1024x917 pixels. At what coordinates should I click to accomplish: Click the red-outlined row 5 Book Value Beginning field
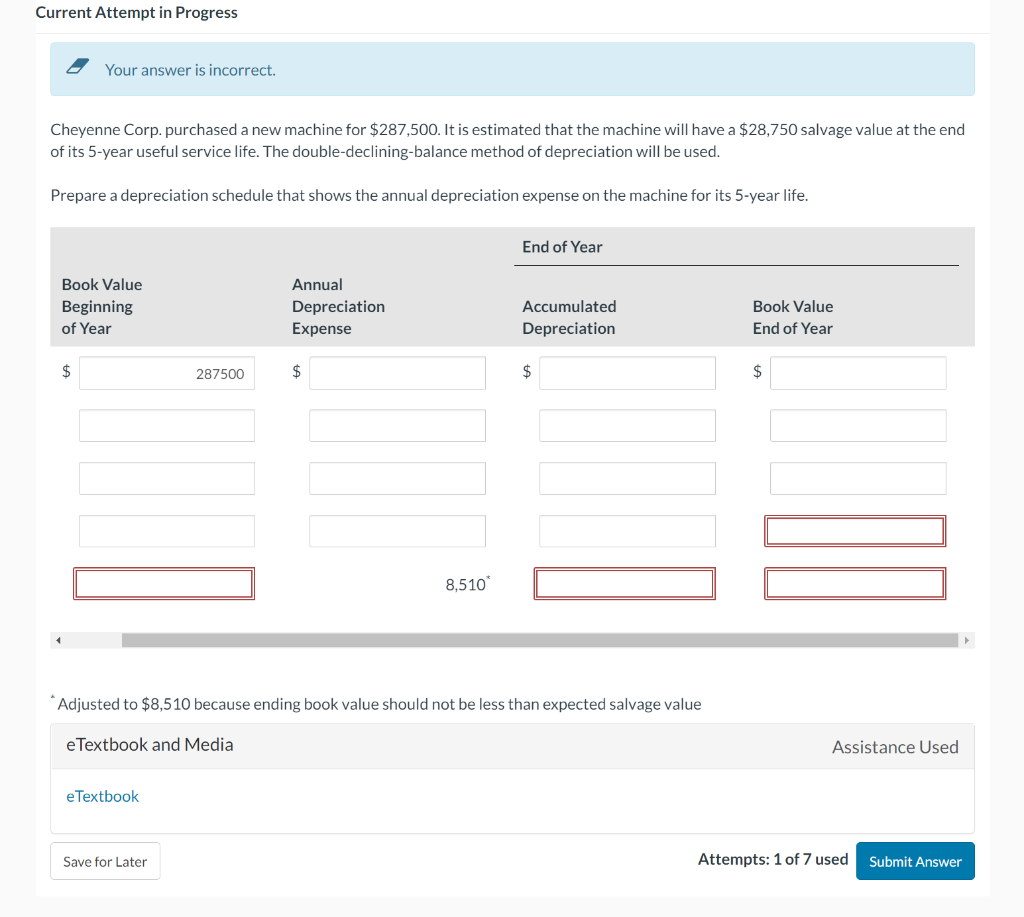[x=164, y=584]
